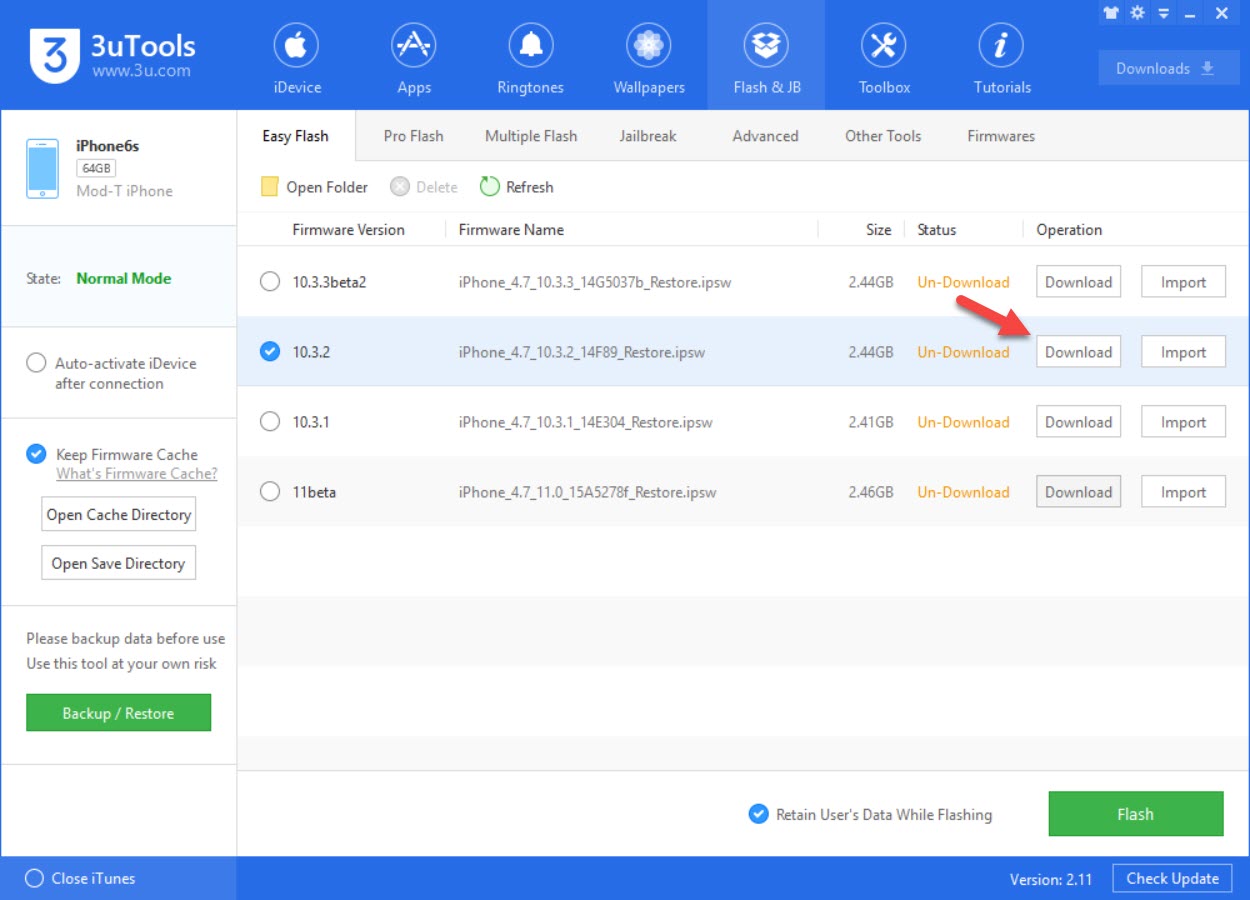This screenshot has height=900, width=1250.
Task: Open the Toolbox wrench icon
Action: point(884,46)
